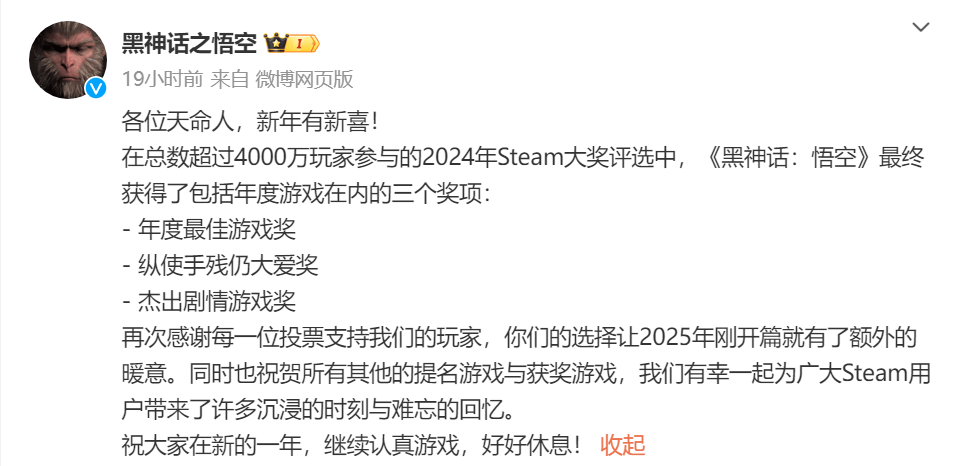Open the 19小时前 timestamp link
This screenshot has height=466, width=954.
[x=162, y=79]
